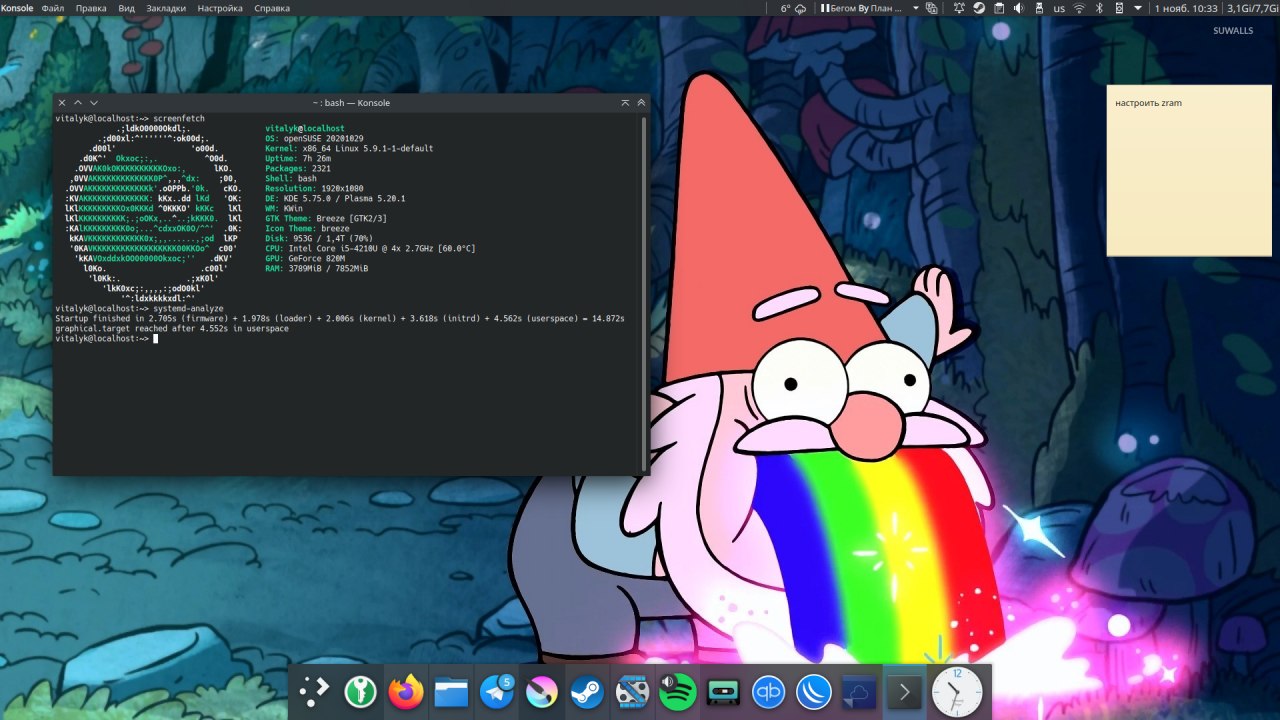1280x720 pixels.
Task: Click the 'Packages: 2321' line
Action: pos(298,168)
